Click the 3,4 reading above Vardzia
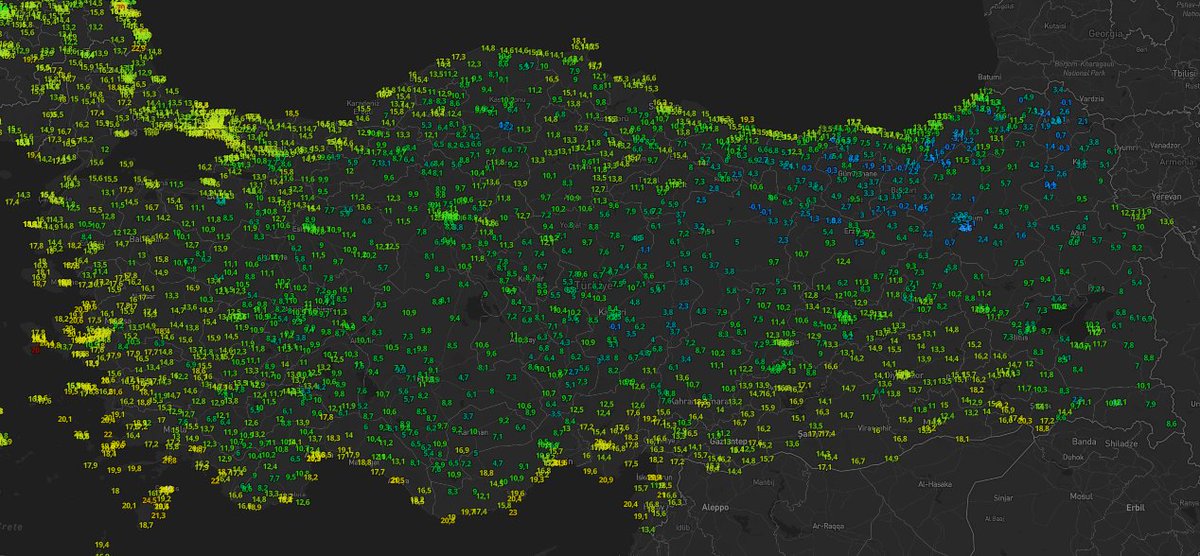 (x=1059, y=89)
